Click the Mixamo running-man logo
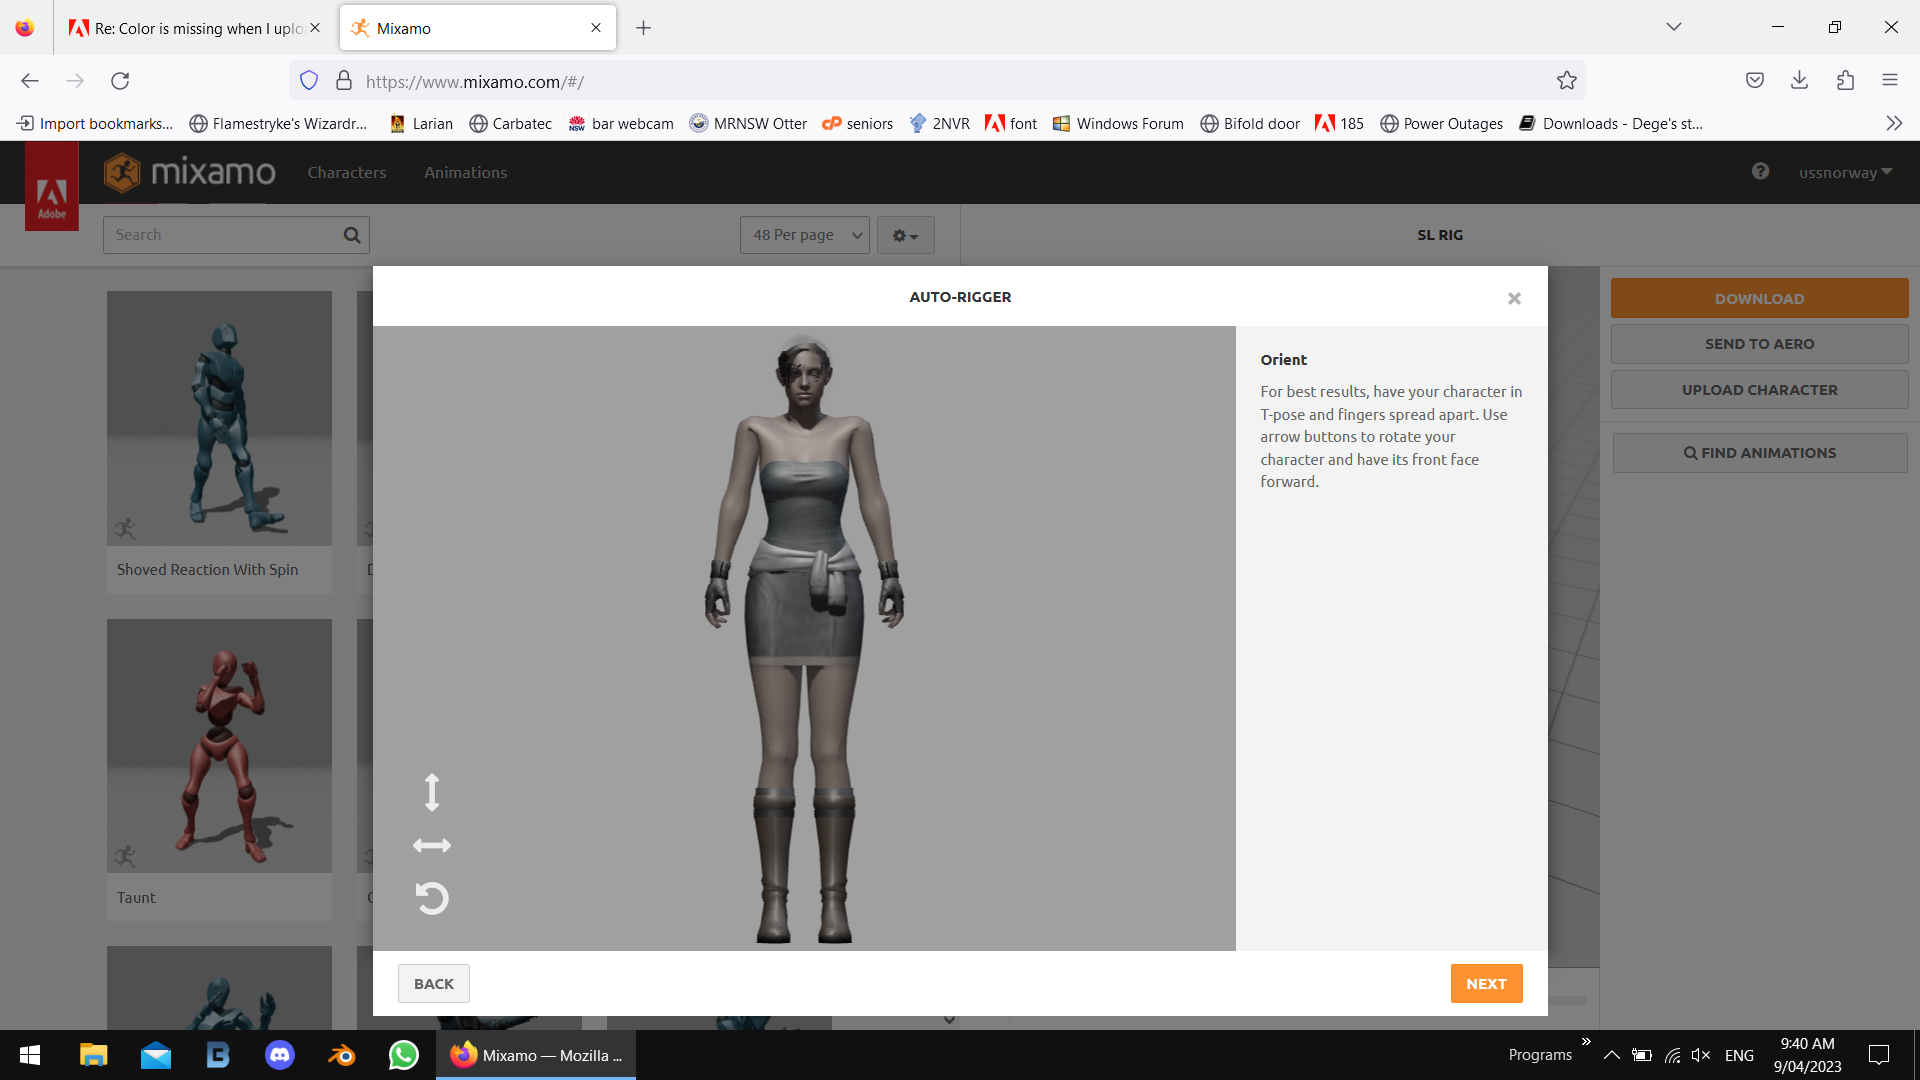This screenshot has width=1920, height=1080. click(124, 171)
